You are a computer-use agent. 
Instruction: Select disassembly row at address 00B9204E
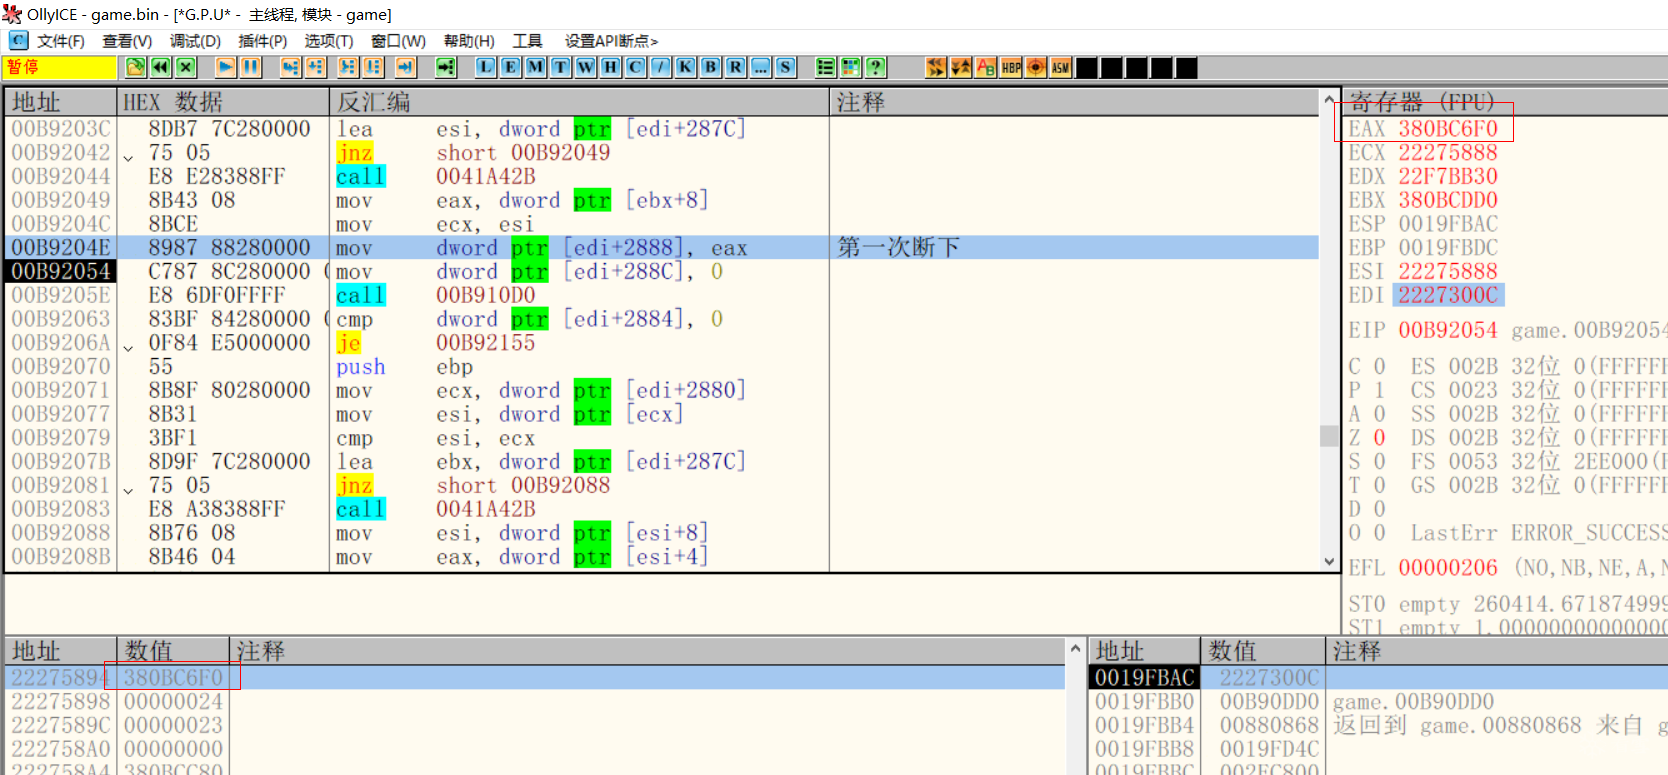(x=662, y=247)
